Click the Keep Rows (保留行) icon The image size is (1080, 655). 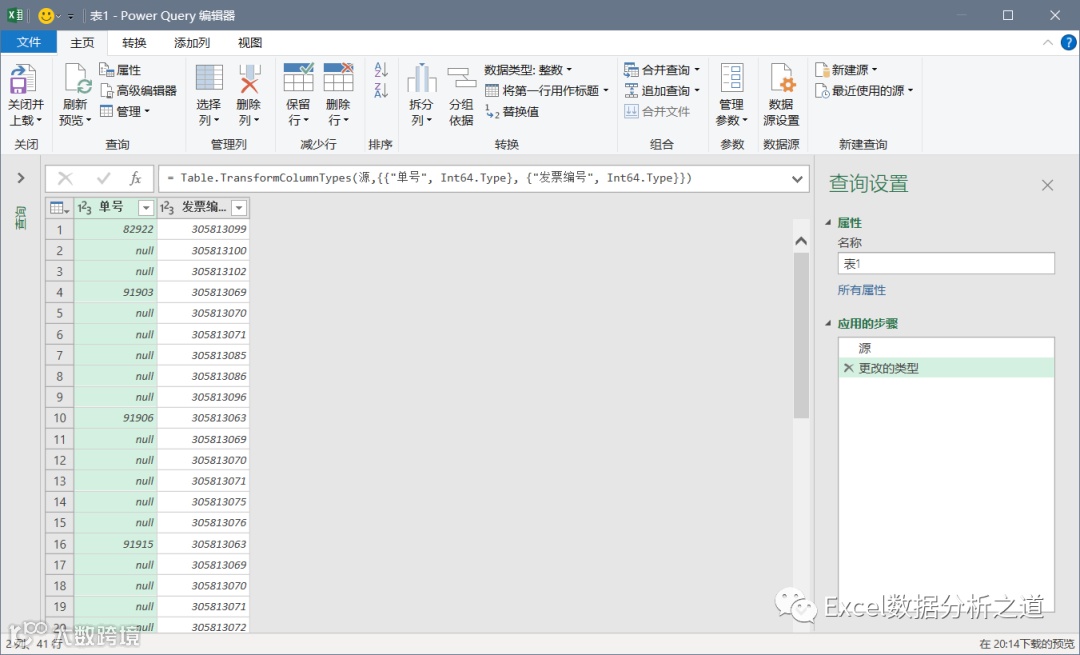pyautogui.click(x=298, y=77)
